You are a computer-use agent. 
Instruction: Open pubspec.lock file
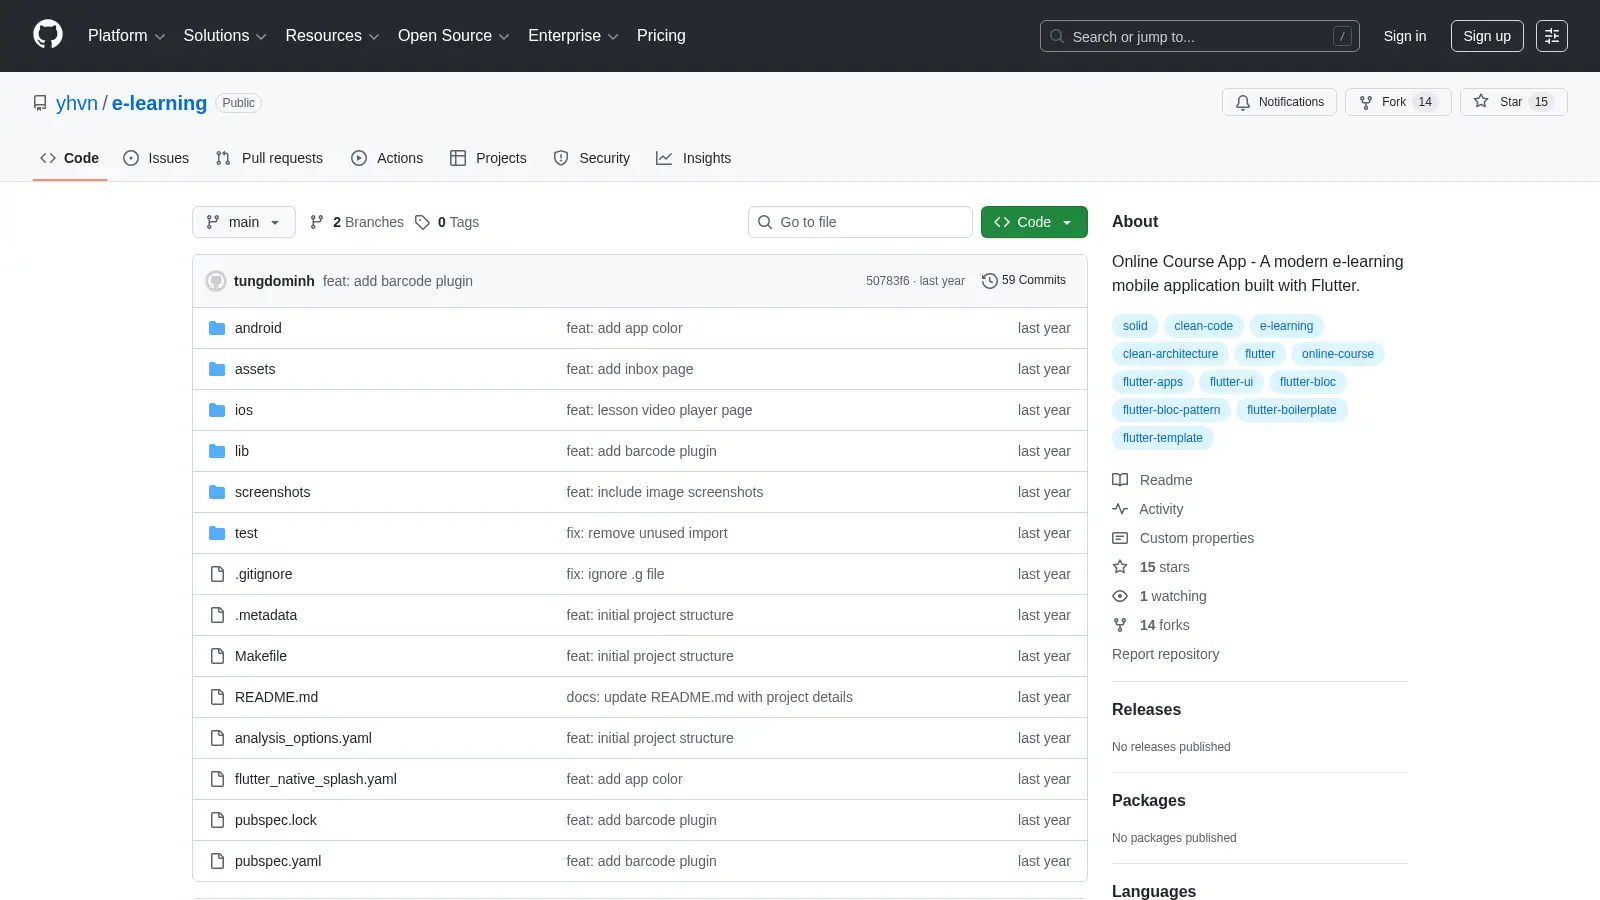coord(276,820)
